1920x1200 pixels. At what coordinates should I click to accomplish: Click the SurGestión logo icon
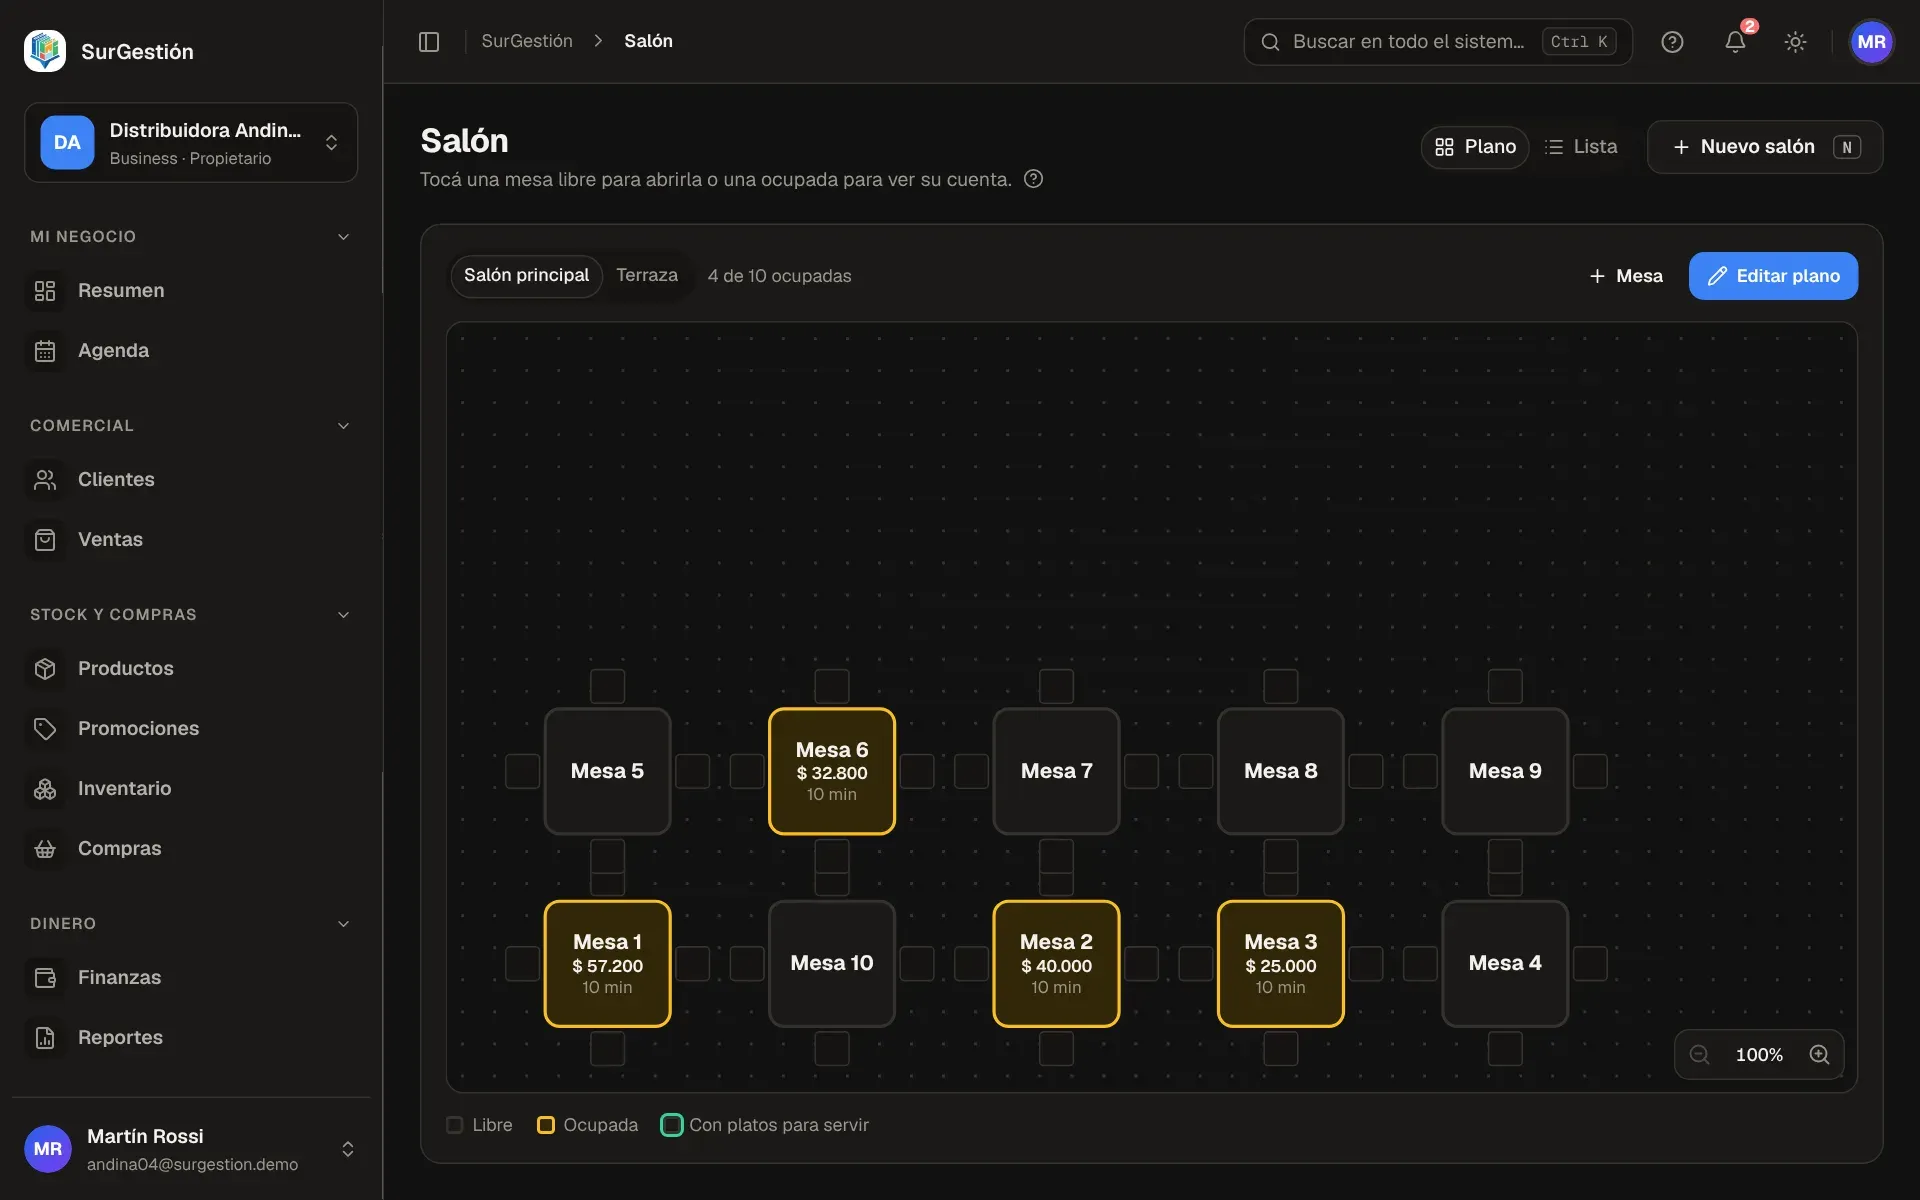(x=45, y=51)
